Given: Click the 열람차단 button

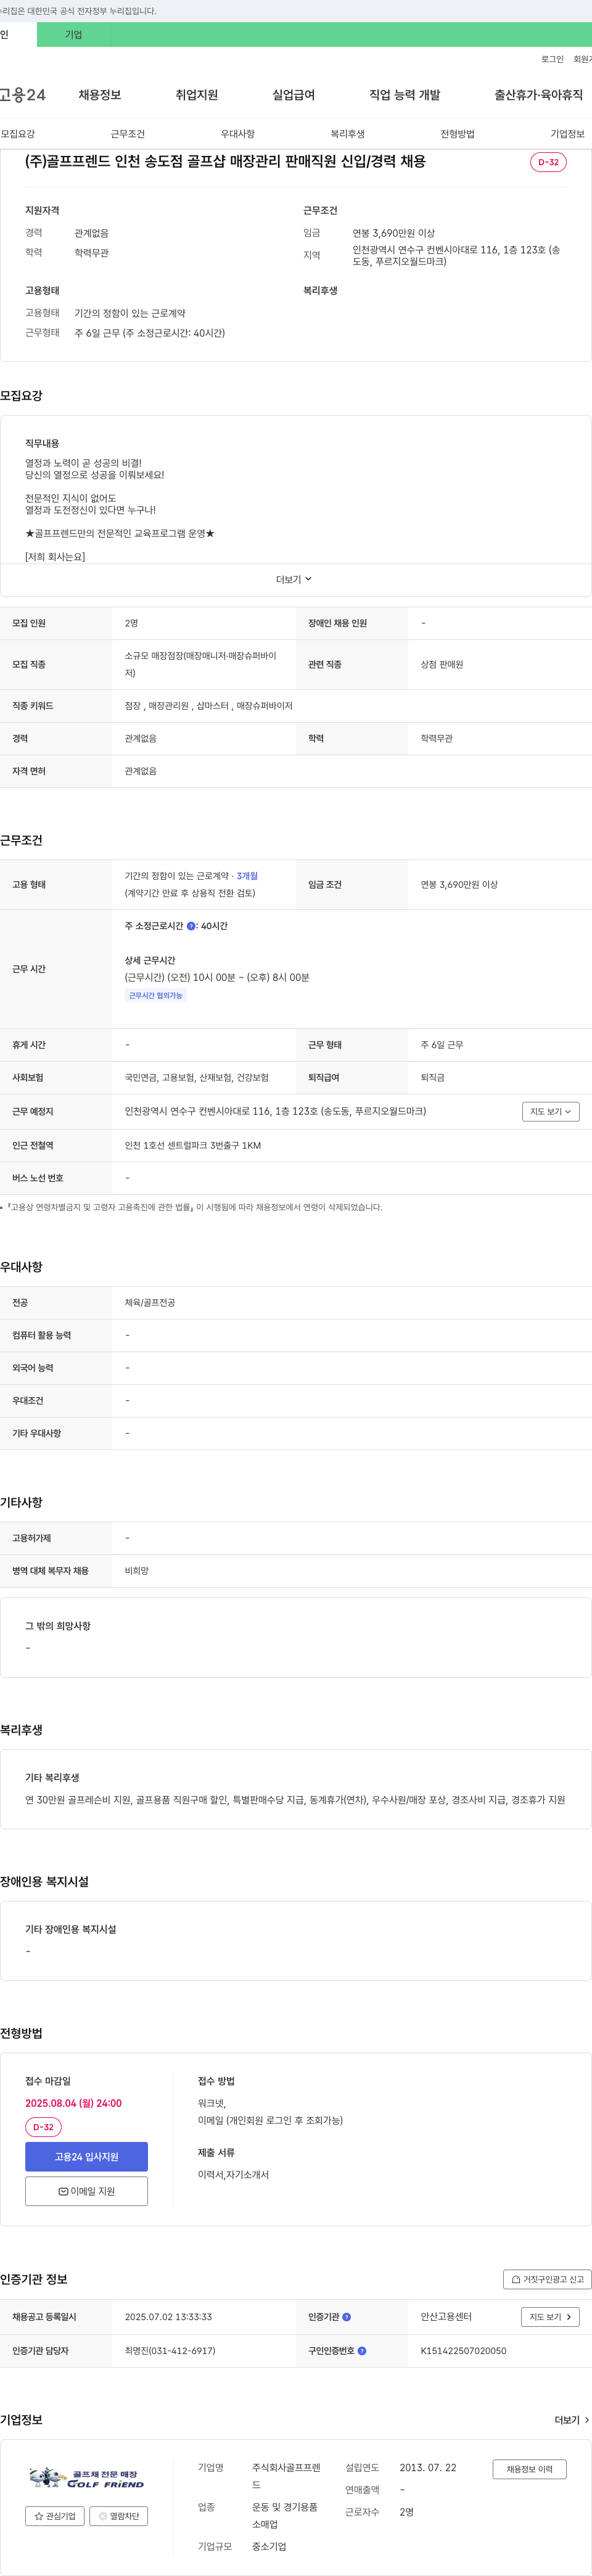Looking at the screenshot, I should 119,2516.
